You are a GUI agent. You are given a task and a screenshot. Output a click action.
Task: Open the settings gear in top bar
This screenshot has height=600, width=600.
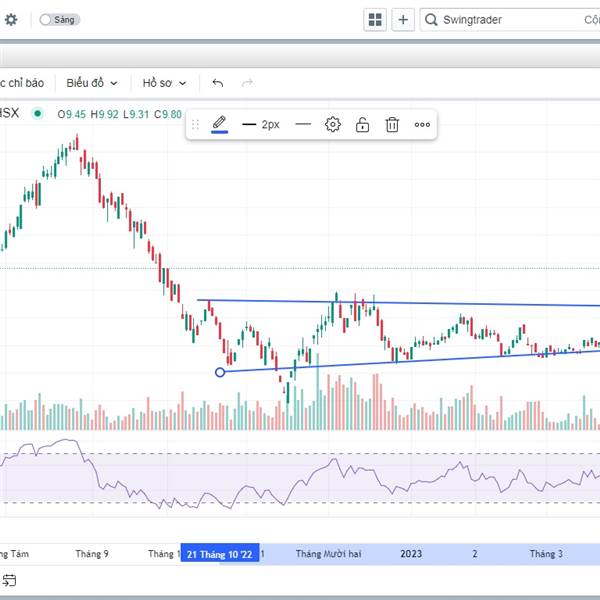(x=11, y=20)
